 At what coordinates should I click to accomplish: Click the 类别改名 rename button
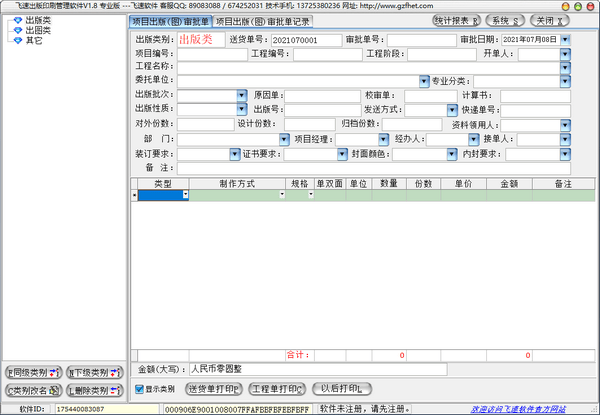(x=34, y=390)
